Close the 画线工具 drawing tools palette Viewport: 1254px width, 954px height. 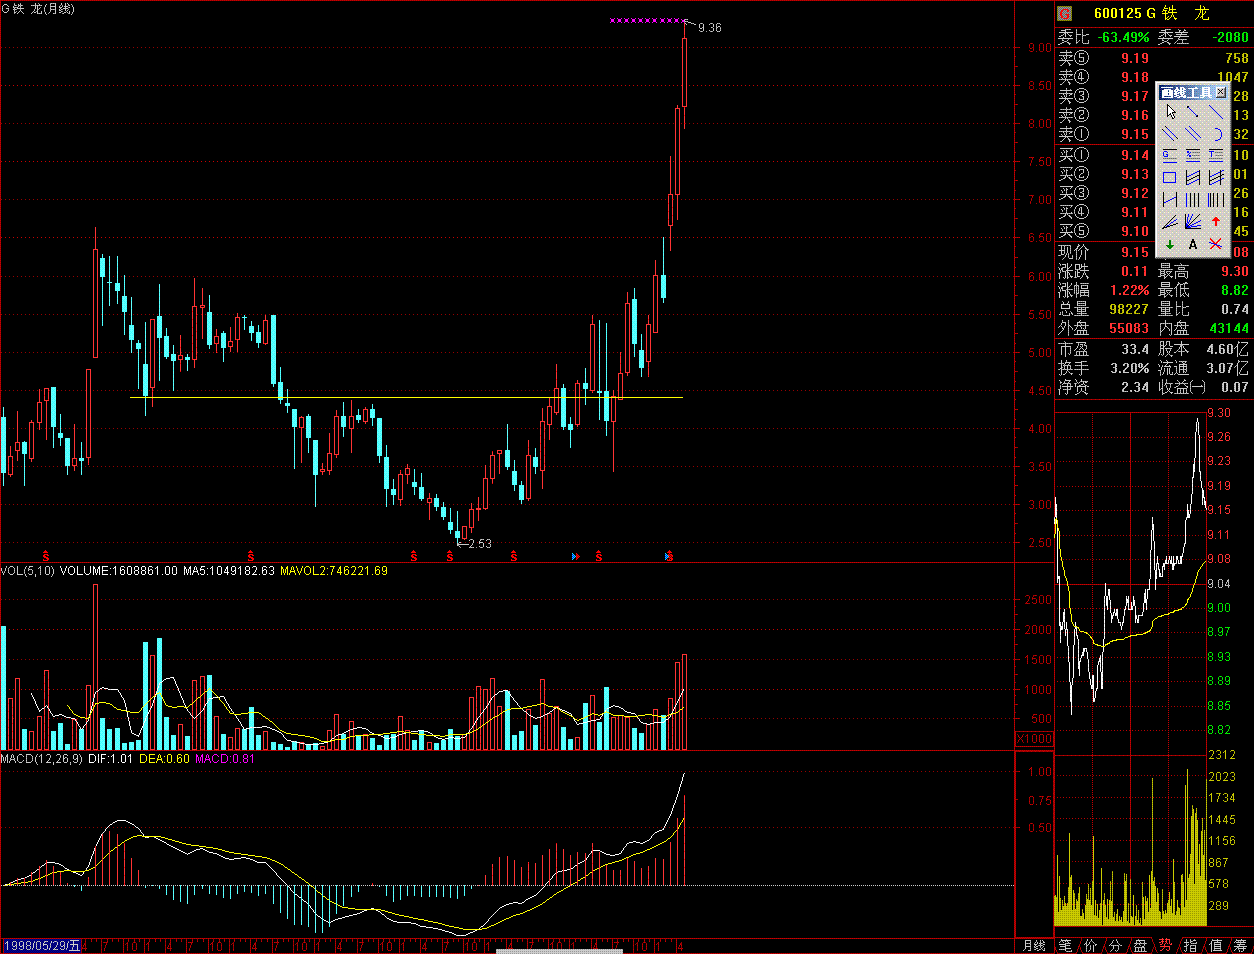point(1220,92)
